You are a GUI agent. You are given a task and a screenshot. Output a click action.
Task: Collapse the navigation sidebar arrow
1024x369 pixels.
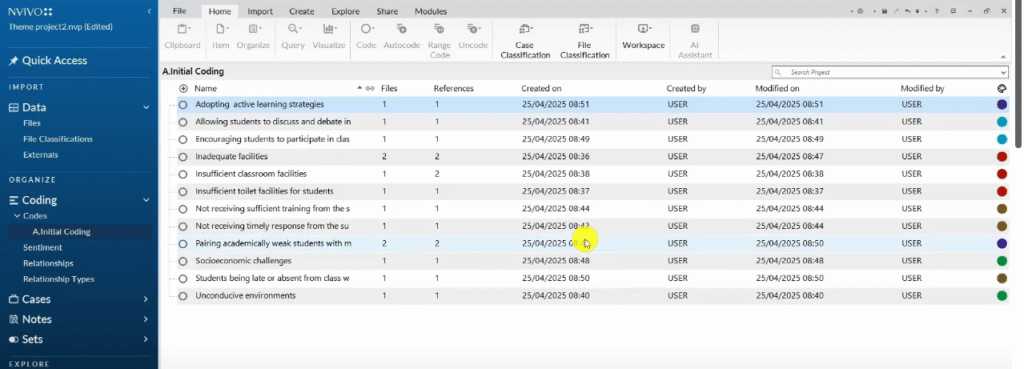pyautogui.click(x=149, y=11)
